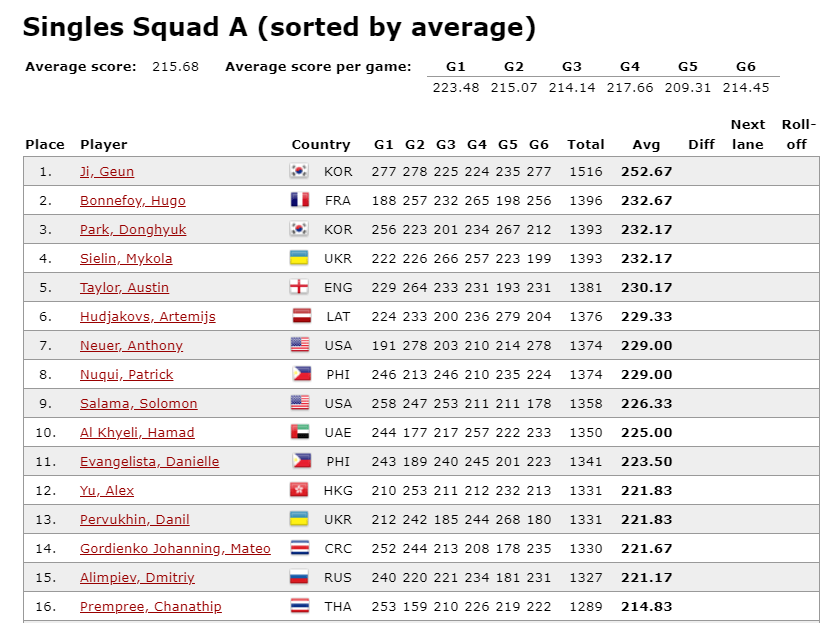Click the France flag icon next to FRA
Screen dimensions: 838x642
(299, 200)
